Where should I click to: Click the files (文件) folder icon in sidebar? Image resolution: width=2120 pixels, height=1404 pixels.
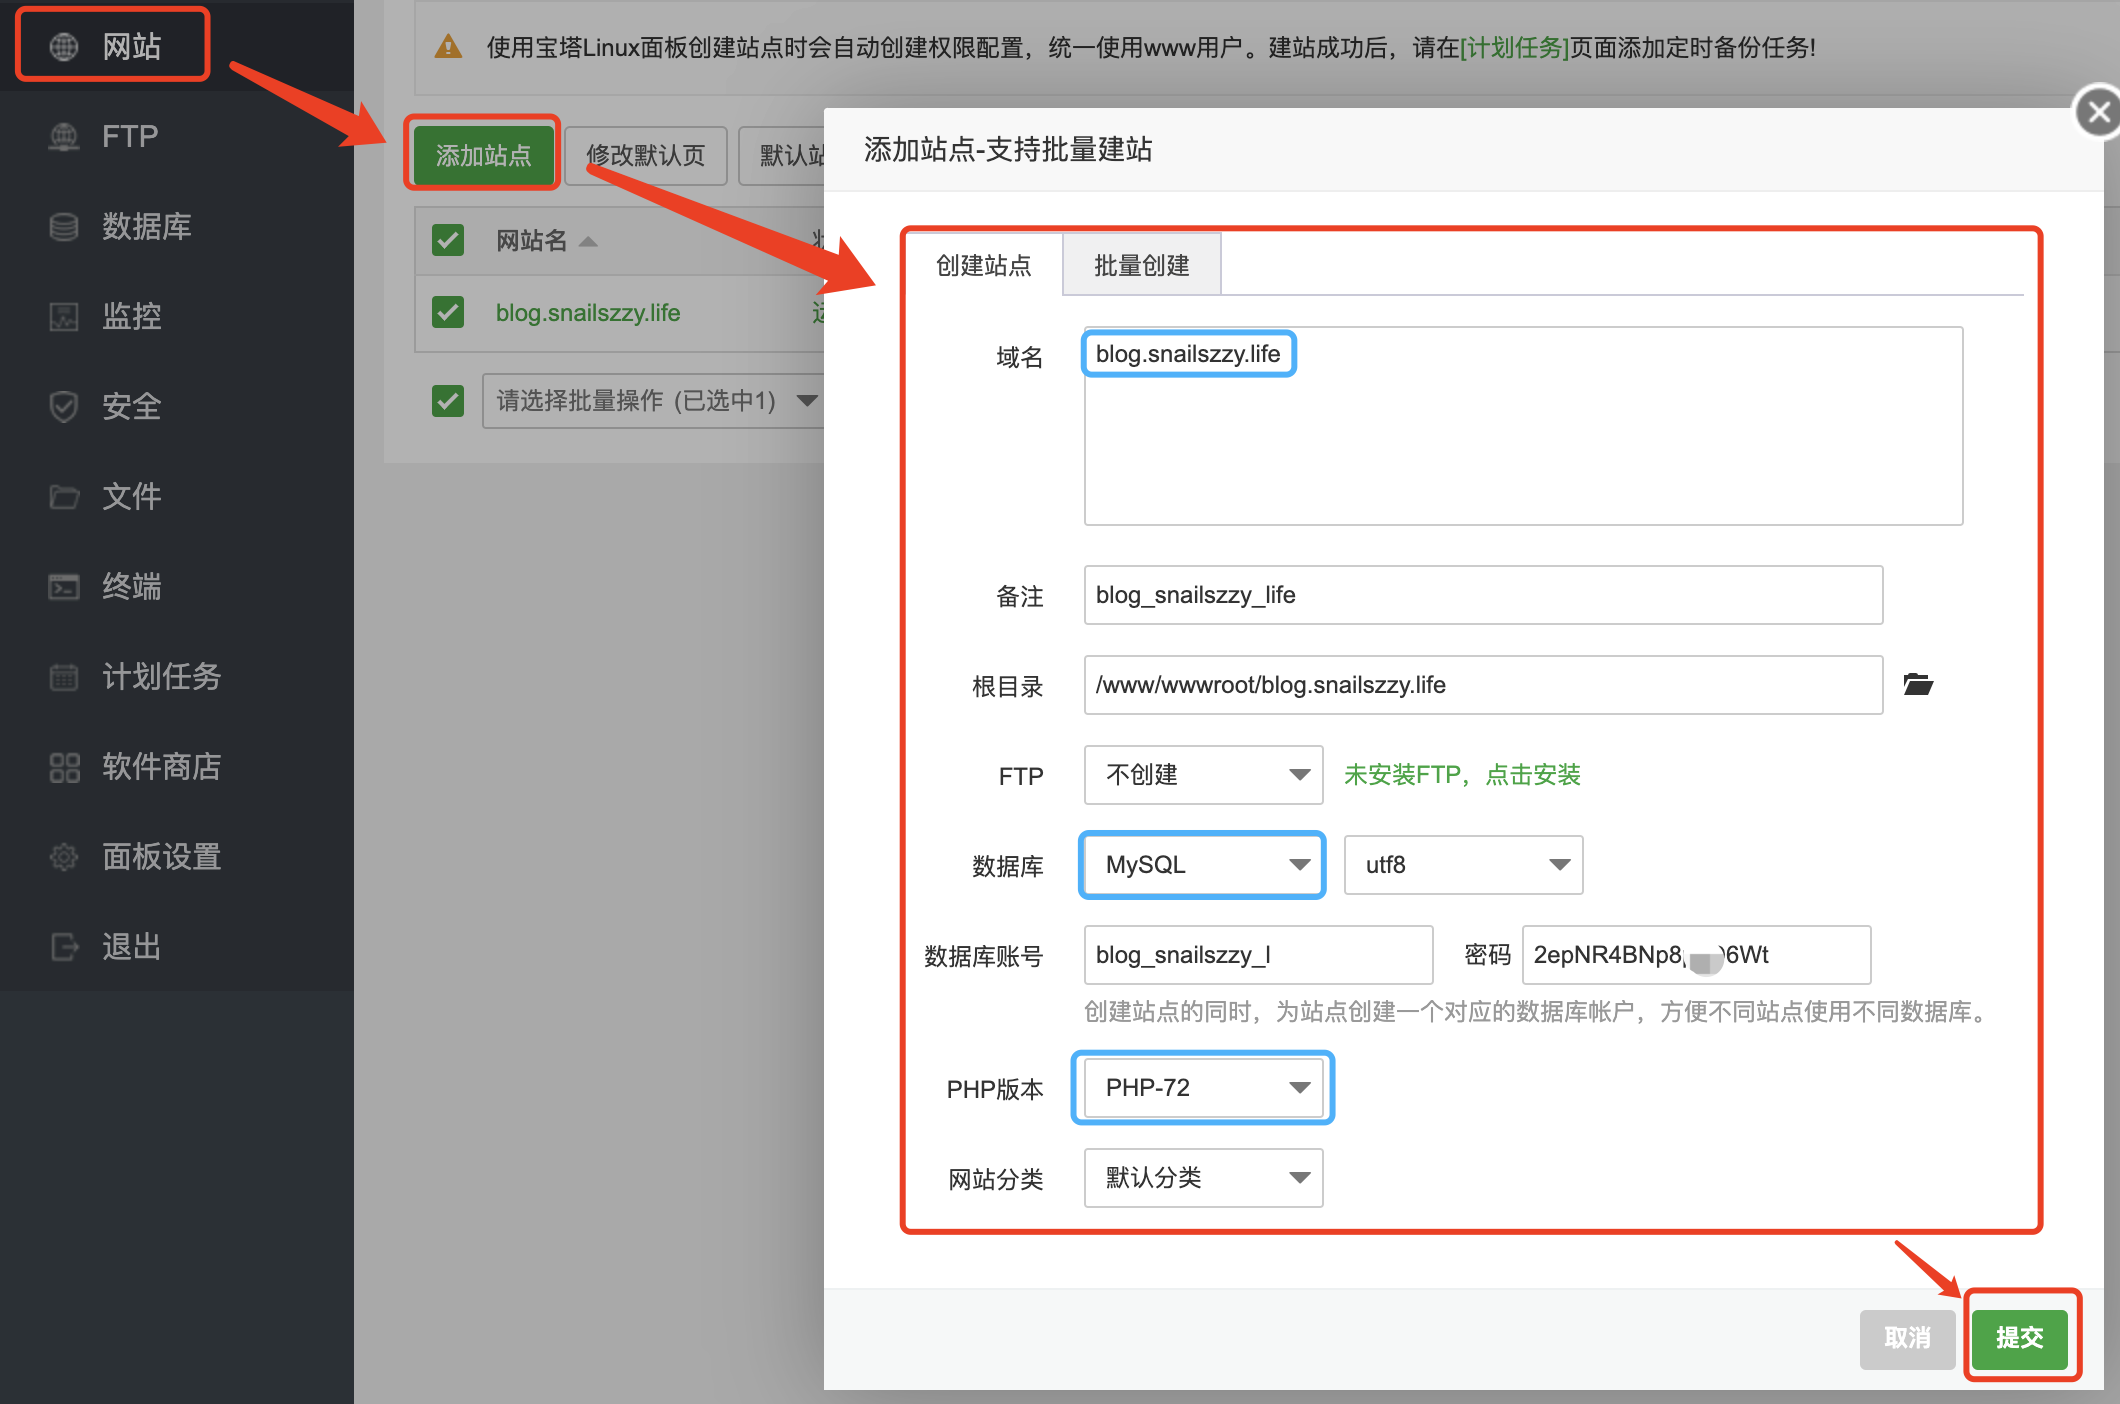(64, 497)
